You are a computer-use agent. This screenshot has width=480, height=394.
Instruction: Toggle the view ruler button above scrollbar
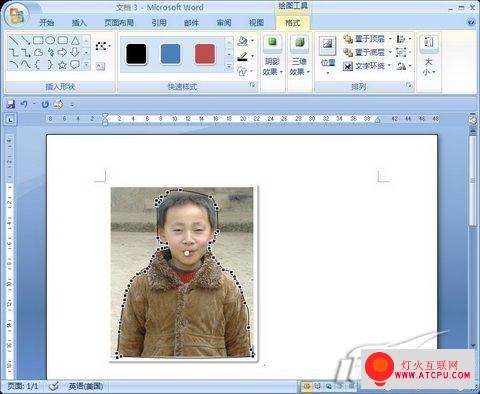pyautogui.click(x=472, y=120)
